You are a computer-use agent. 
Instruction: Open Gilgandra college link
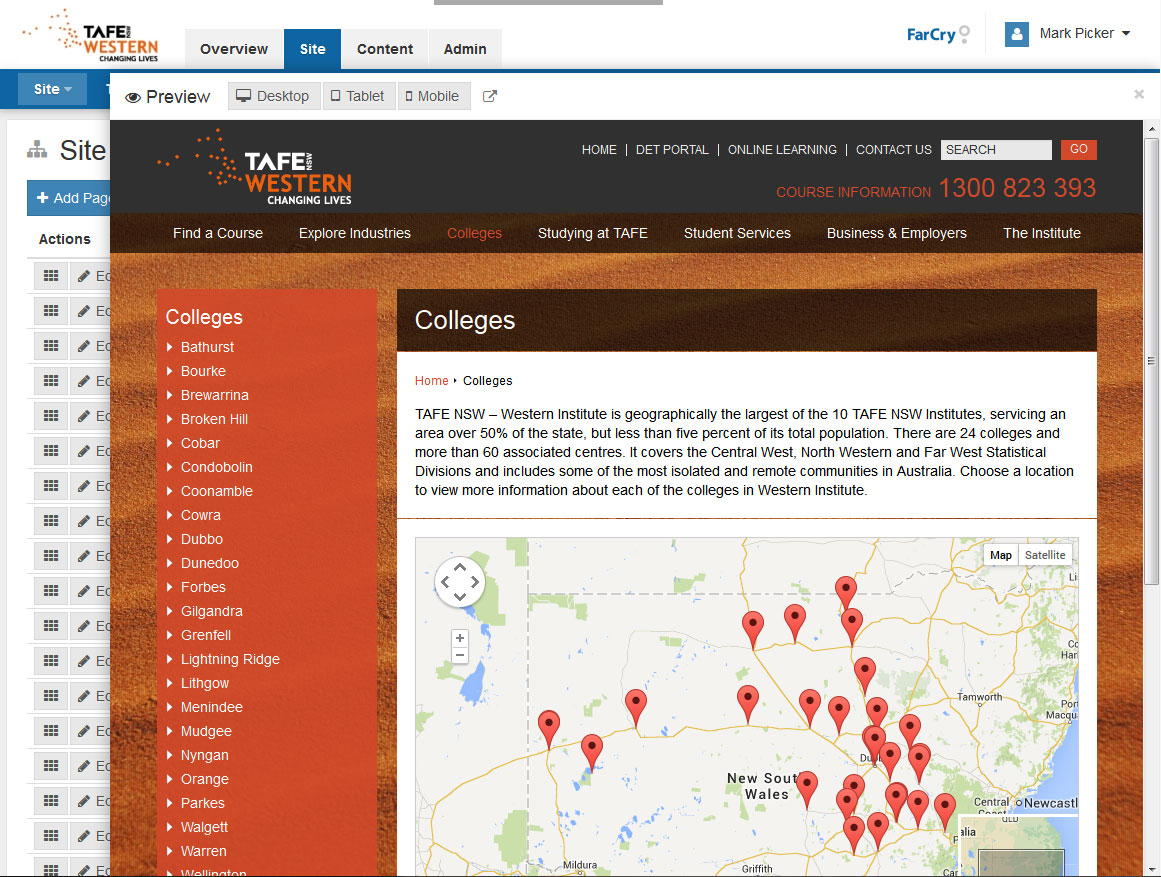[x=212, y=611]
